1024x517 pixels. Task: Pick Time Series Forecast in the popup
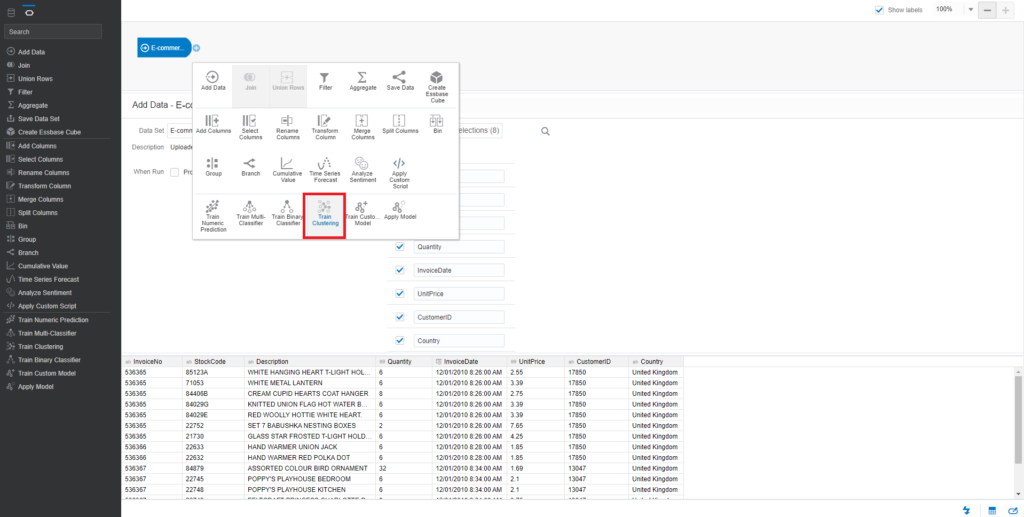(x=325, y=170)
